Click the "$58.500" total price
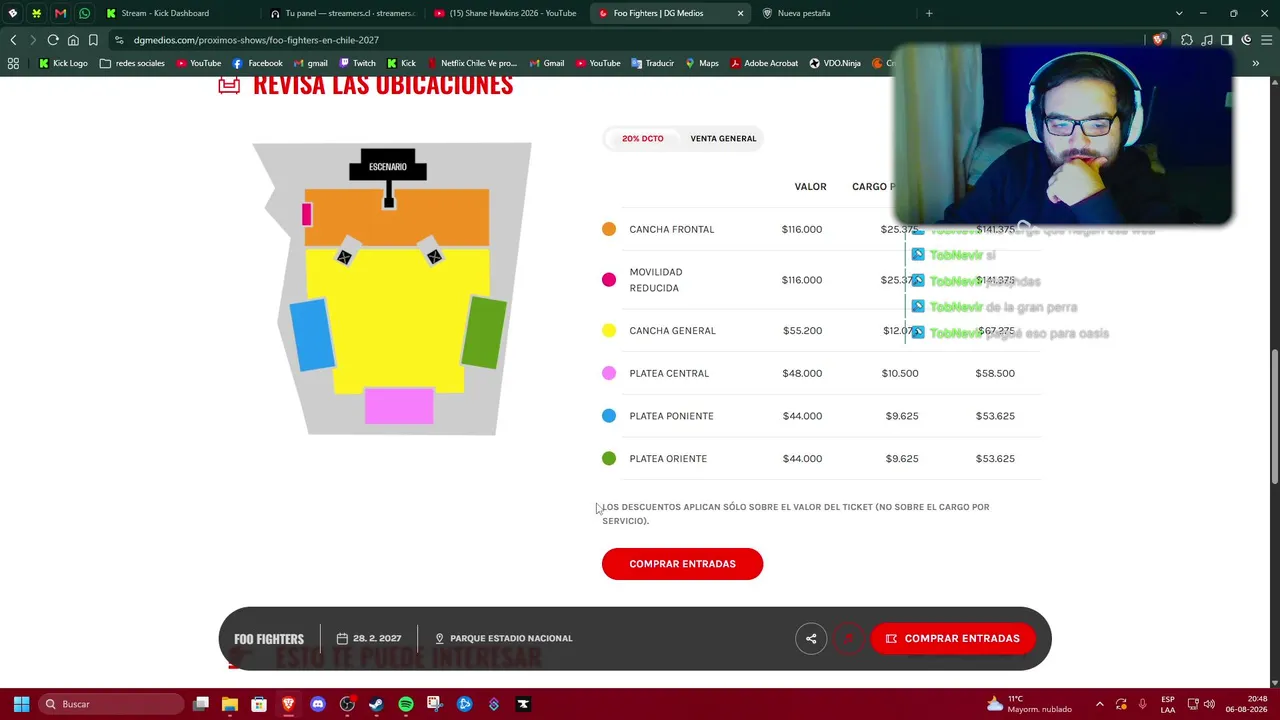 pos(995,374)
